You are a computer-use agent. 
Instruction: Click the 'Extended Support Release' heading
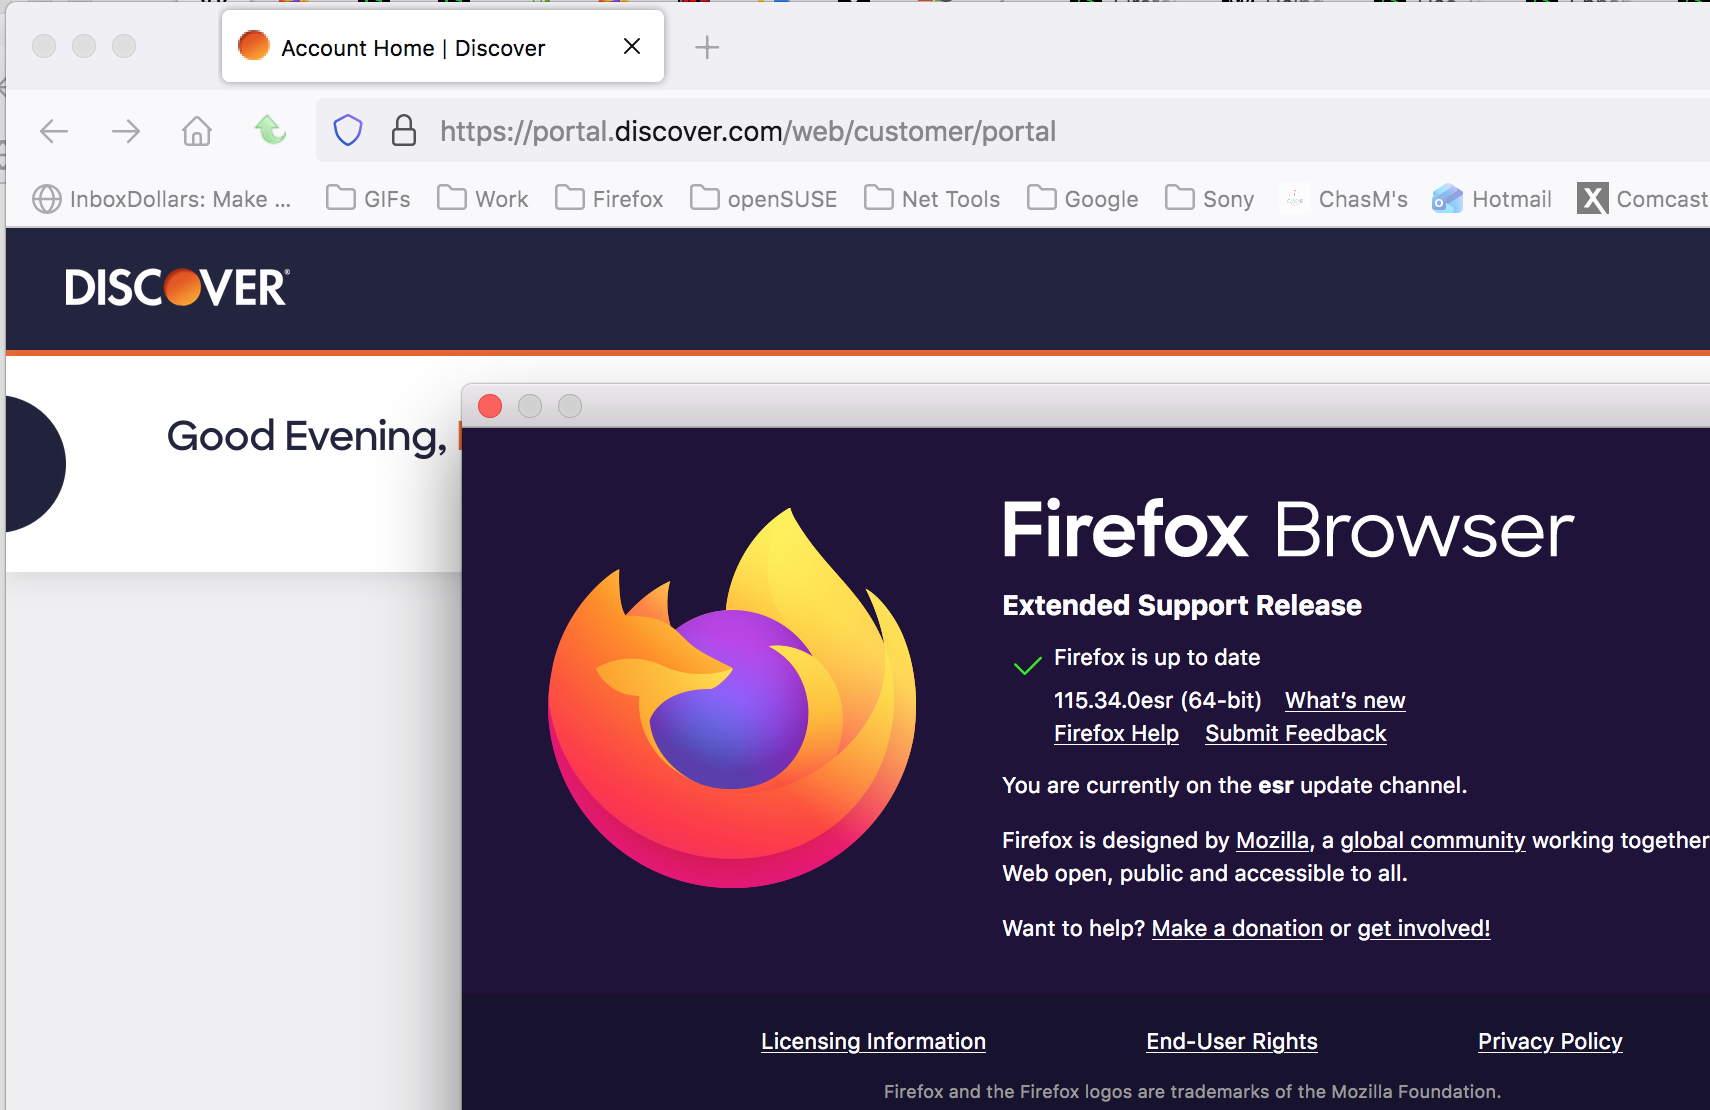pos(1182,605)
